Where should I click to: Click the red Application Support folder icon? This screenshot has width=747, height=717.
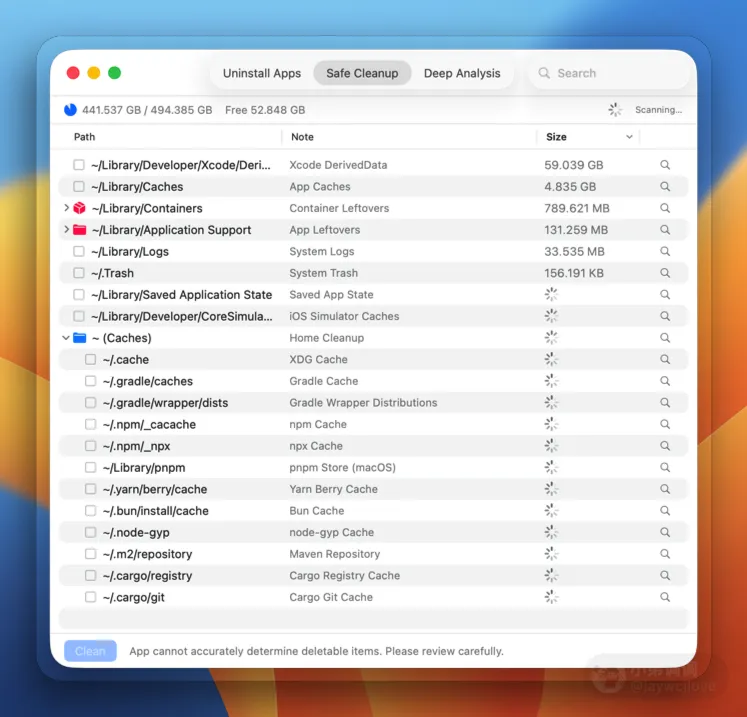coord(80,230)
